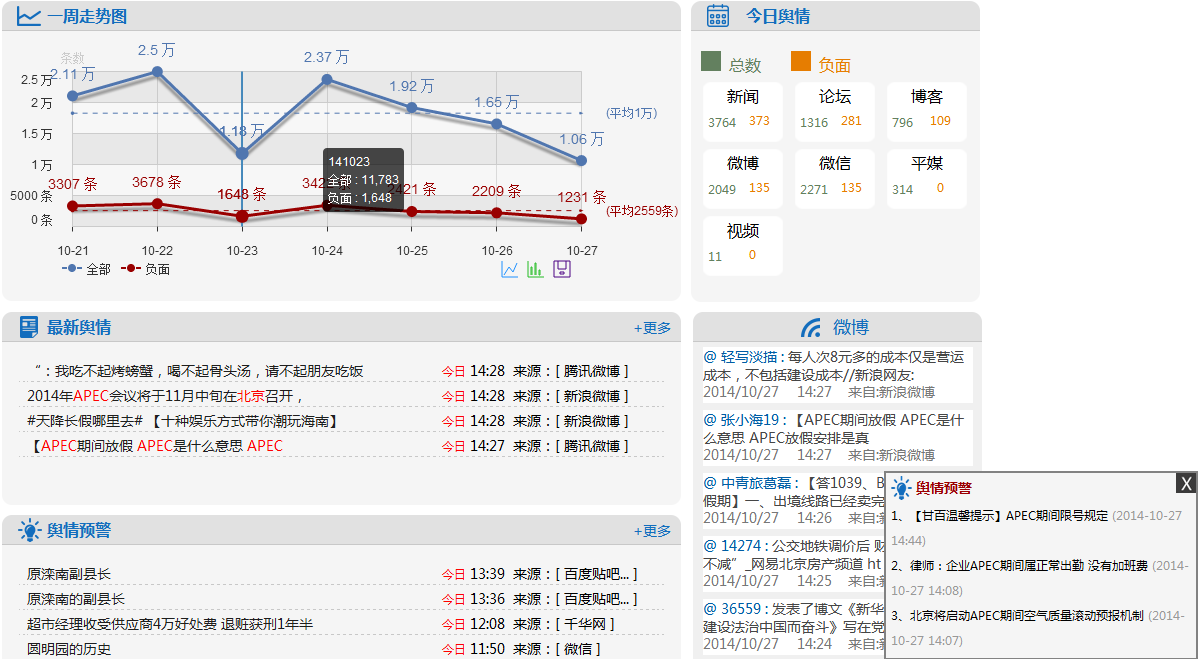Image resolution: width=1202 pixels, height=659 pixels.
Task: Click the weekly trend chart header icon
Action: tap(29, 17)
